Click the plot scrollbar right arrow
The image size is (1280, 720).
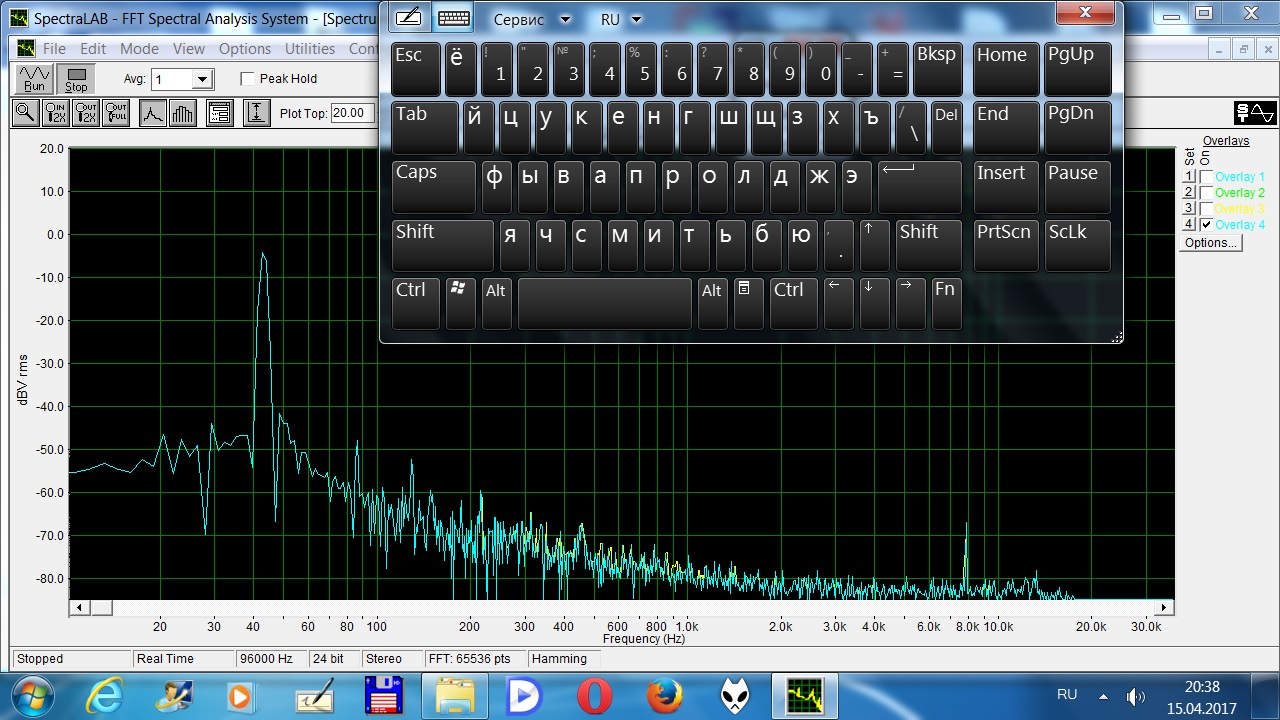1164,607
